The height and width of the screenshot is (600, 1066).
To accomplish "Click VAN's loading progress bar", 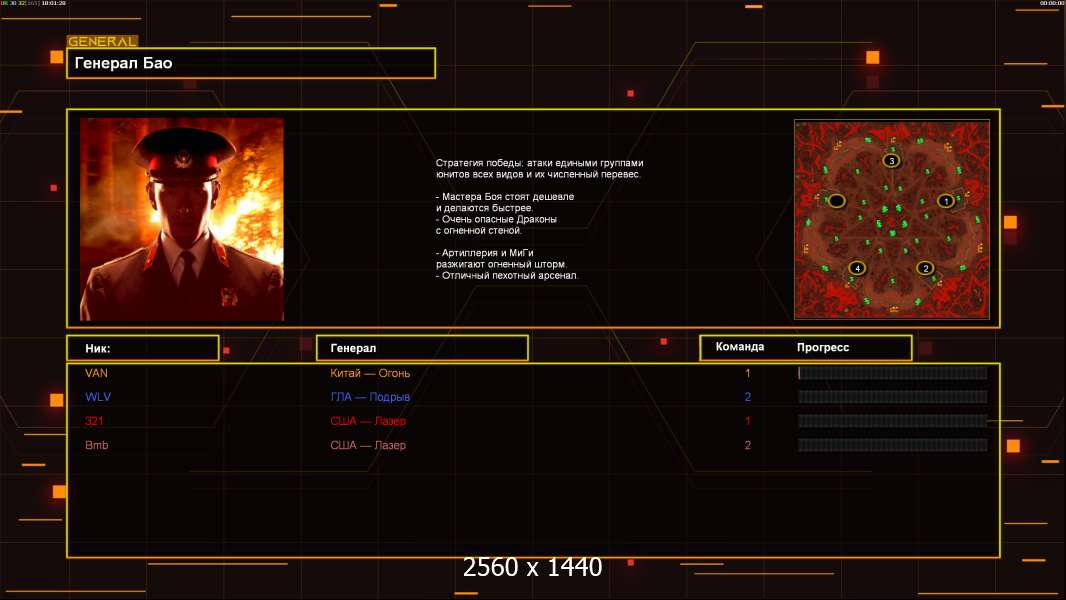I will pyautogui.click(x=893, y=372).
